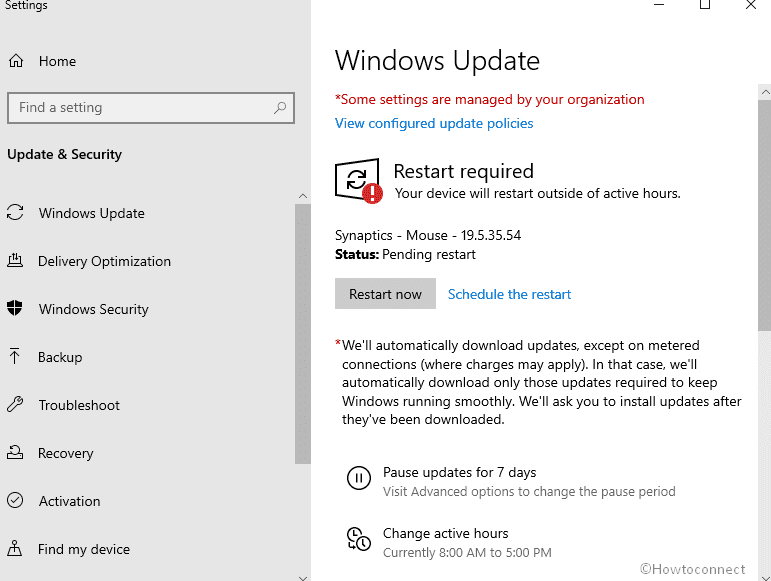Screen dimensions: 771x581
Task: Click the Windows Security shield icon
Action: point(15,309)
